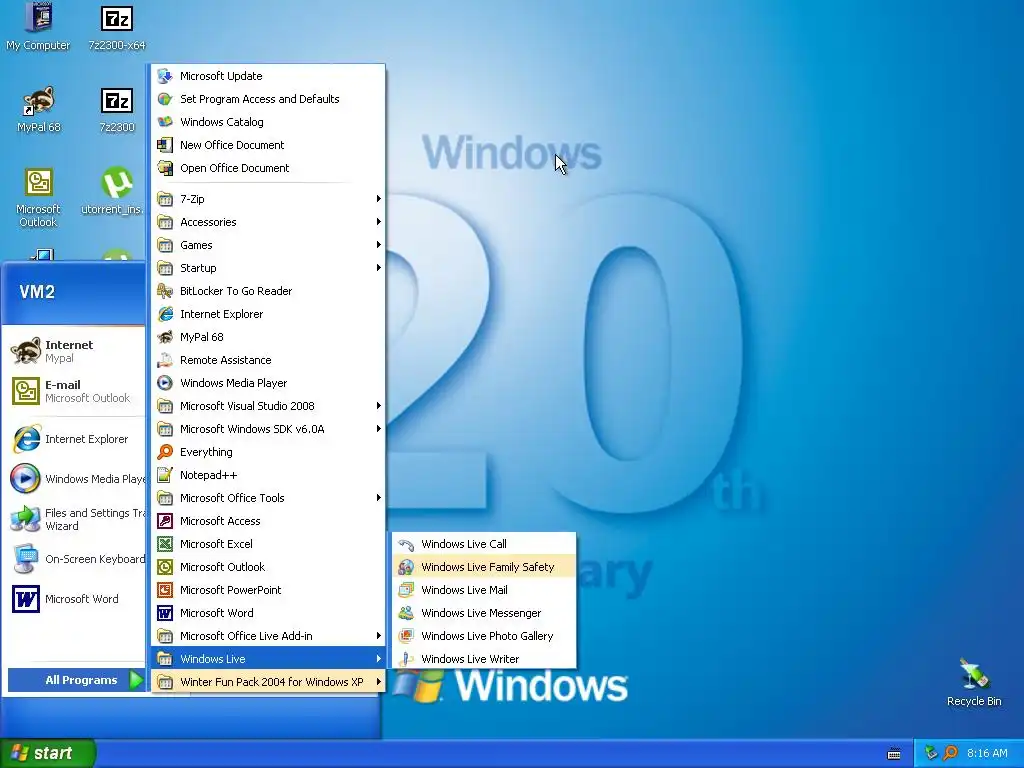This screenshot has height=768, width=1024.
Task: Select the 7z2300 desktop icon
Action: [117, 109]
